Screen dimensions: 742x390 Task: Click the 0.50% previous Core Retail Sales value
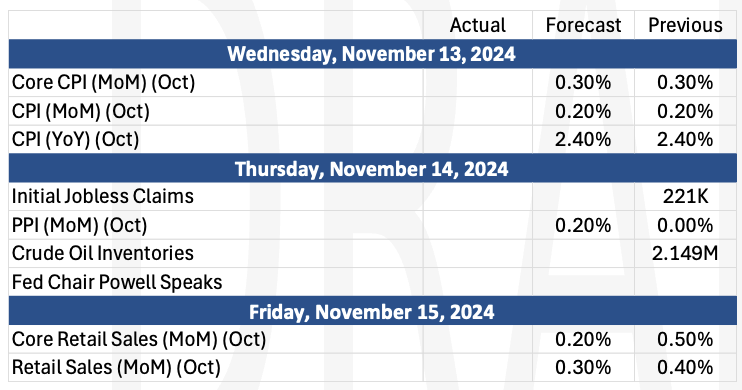tap(685, 339)
